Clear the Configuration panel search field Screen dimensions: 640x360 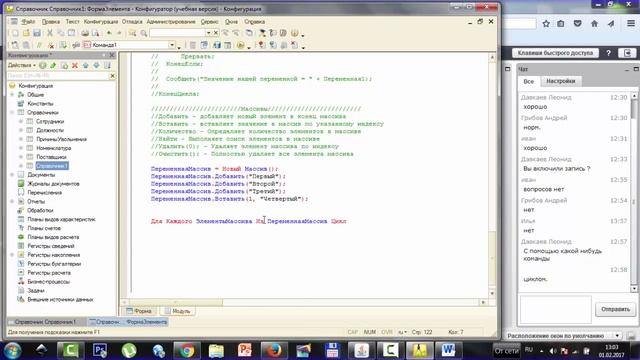click(x=112, y=76)
